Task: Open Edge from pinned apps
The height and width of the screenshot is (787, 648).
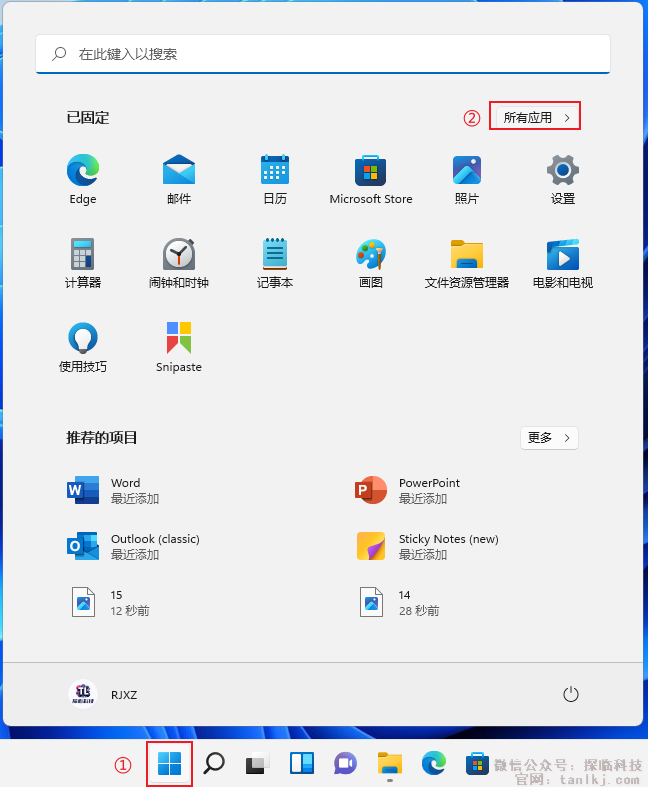Action: (x=83, y=179)
